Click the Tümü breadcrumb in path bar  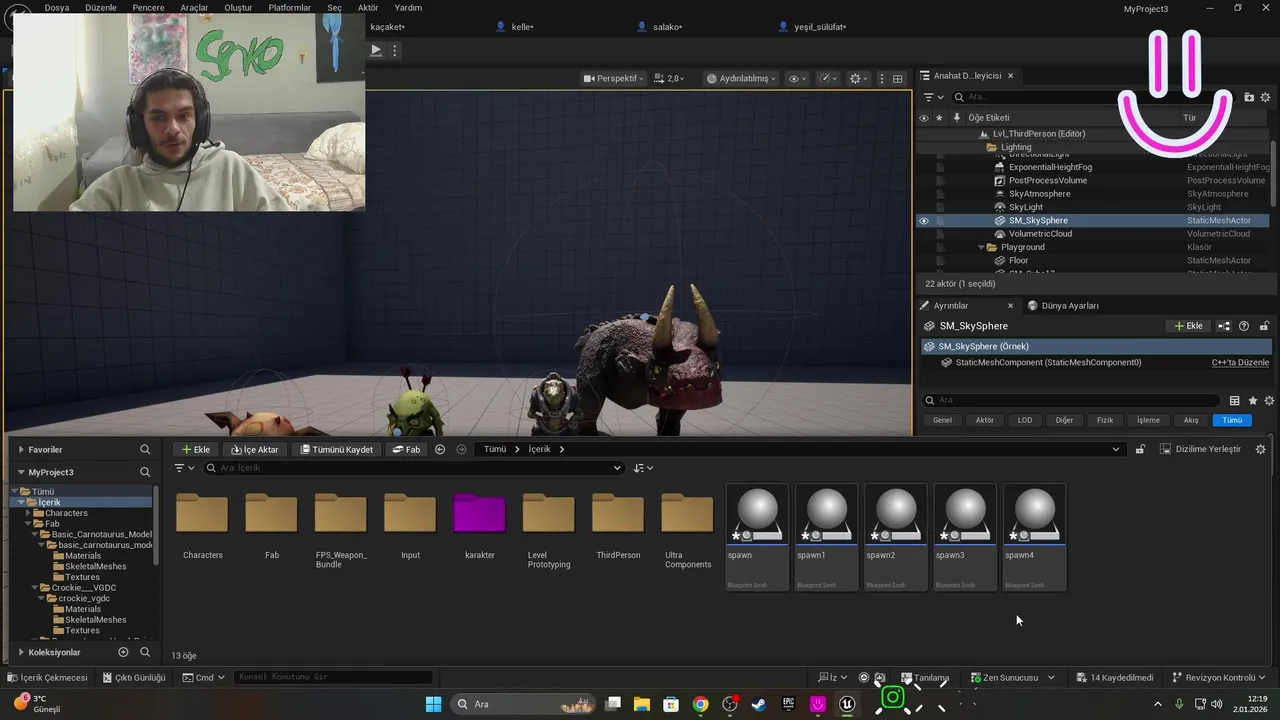495,450
